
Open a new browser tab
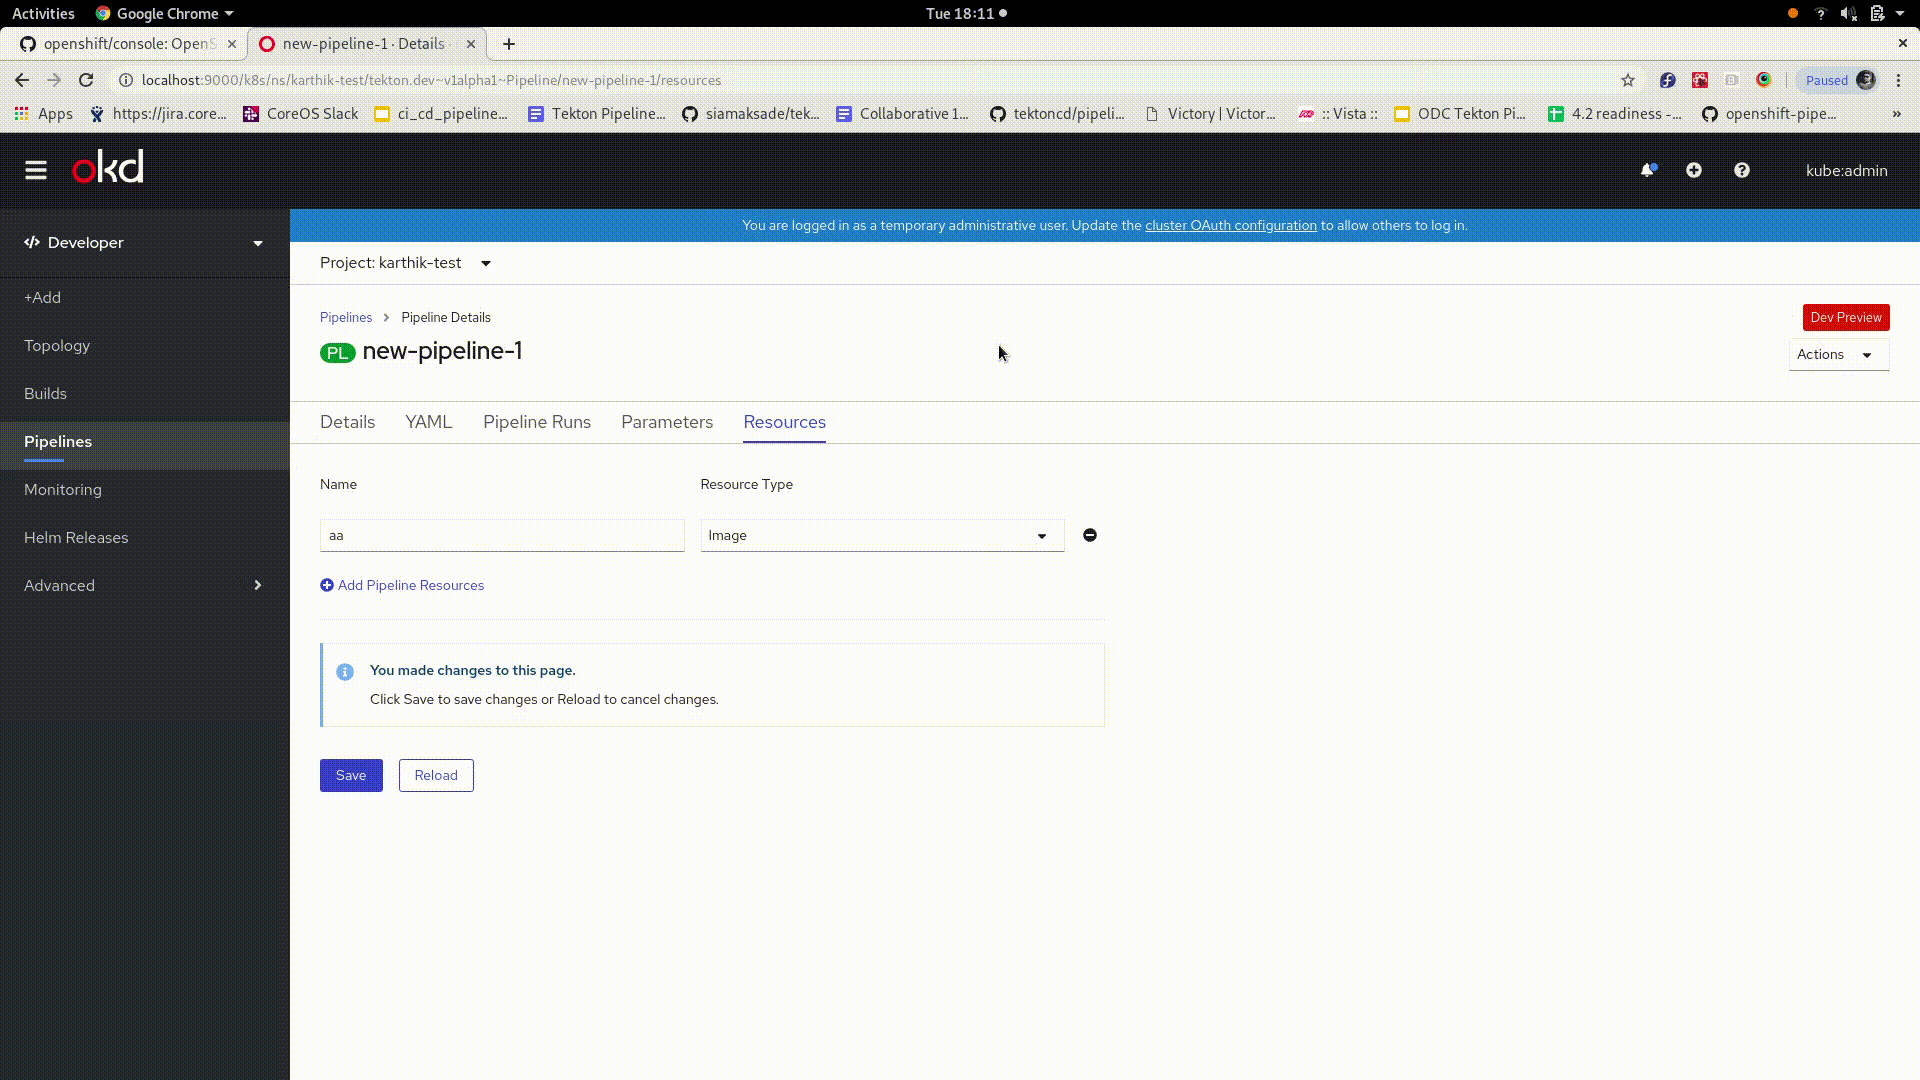(508, 44)
